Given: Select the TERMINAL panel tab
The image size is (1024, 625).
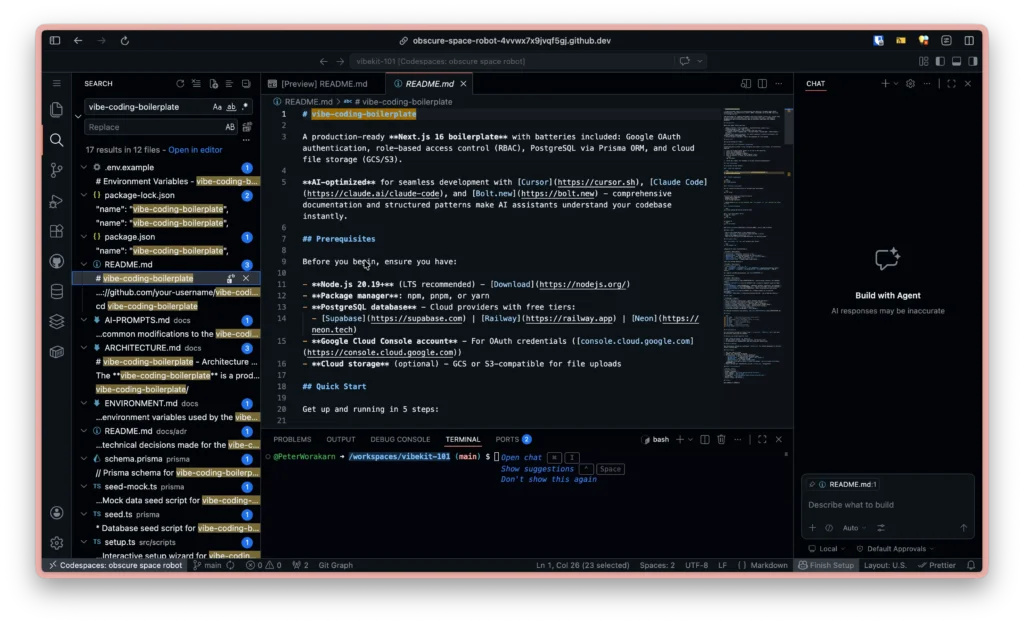Looking at the screenshot, I should pos(462,440).
